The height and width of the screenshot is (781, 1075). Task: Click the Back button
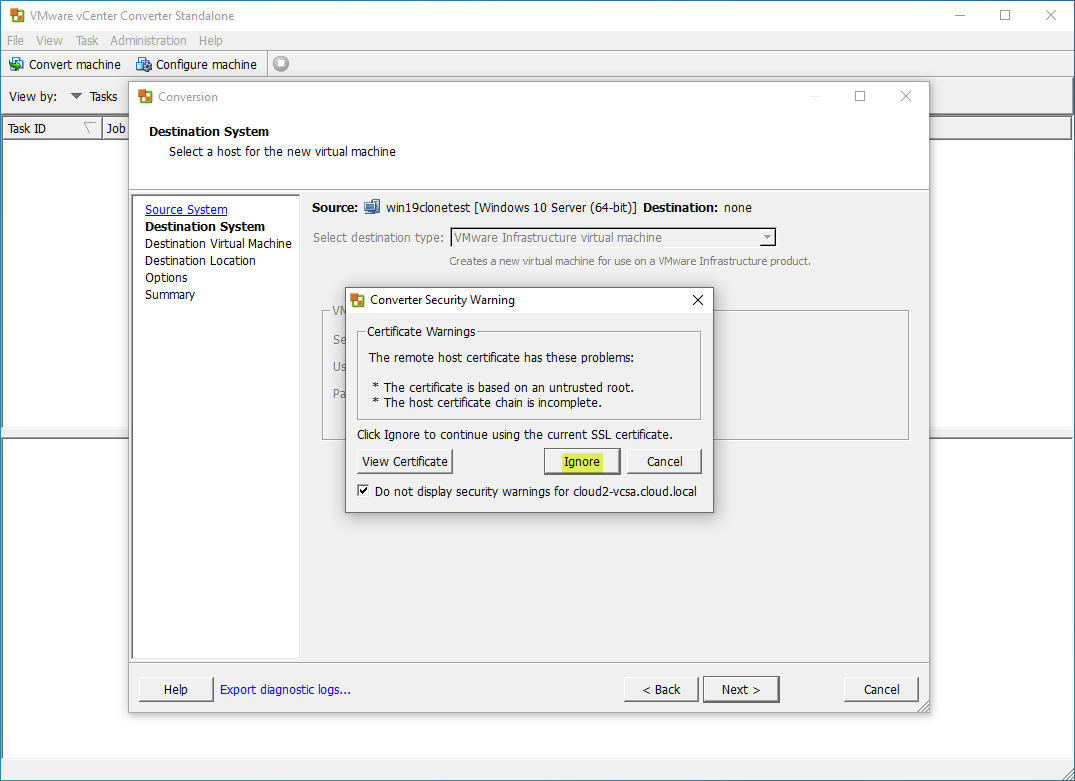tap(661, 690)
